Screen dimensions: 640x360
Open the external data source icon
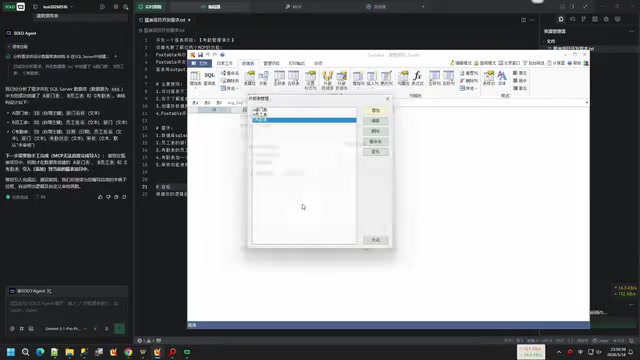tap(327, 80)
